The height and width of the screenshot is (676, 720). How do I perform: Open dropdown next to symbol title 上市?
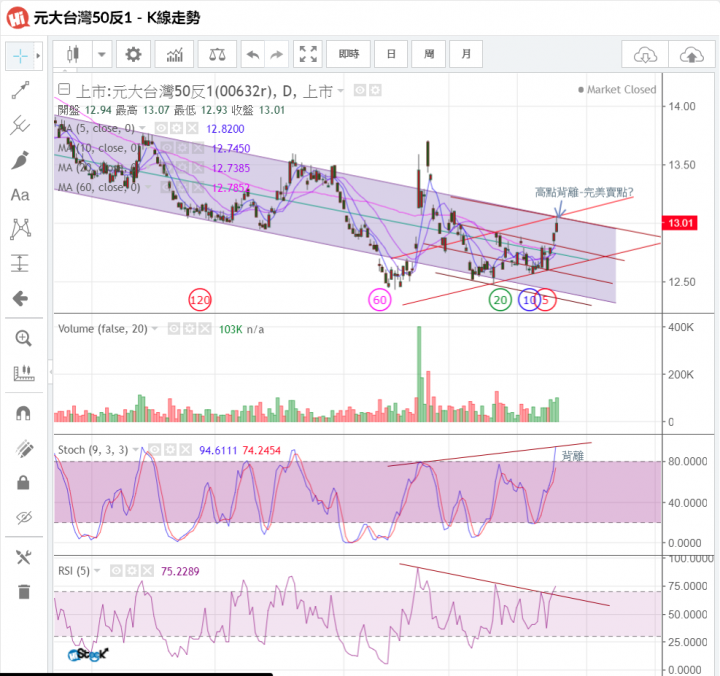(x=340, y=90)
